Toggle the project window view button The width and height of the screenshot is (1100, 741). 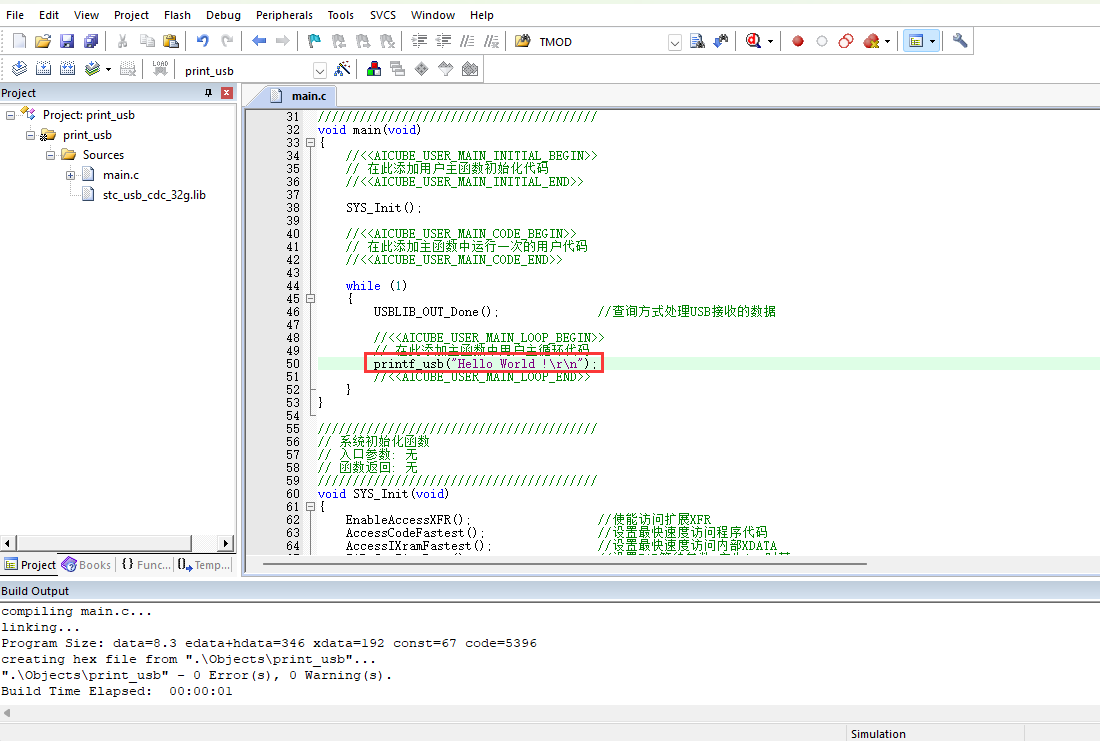[914, 41]
